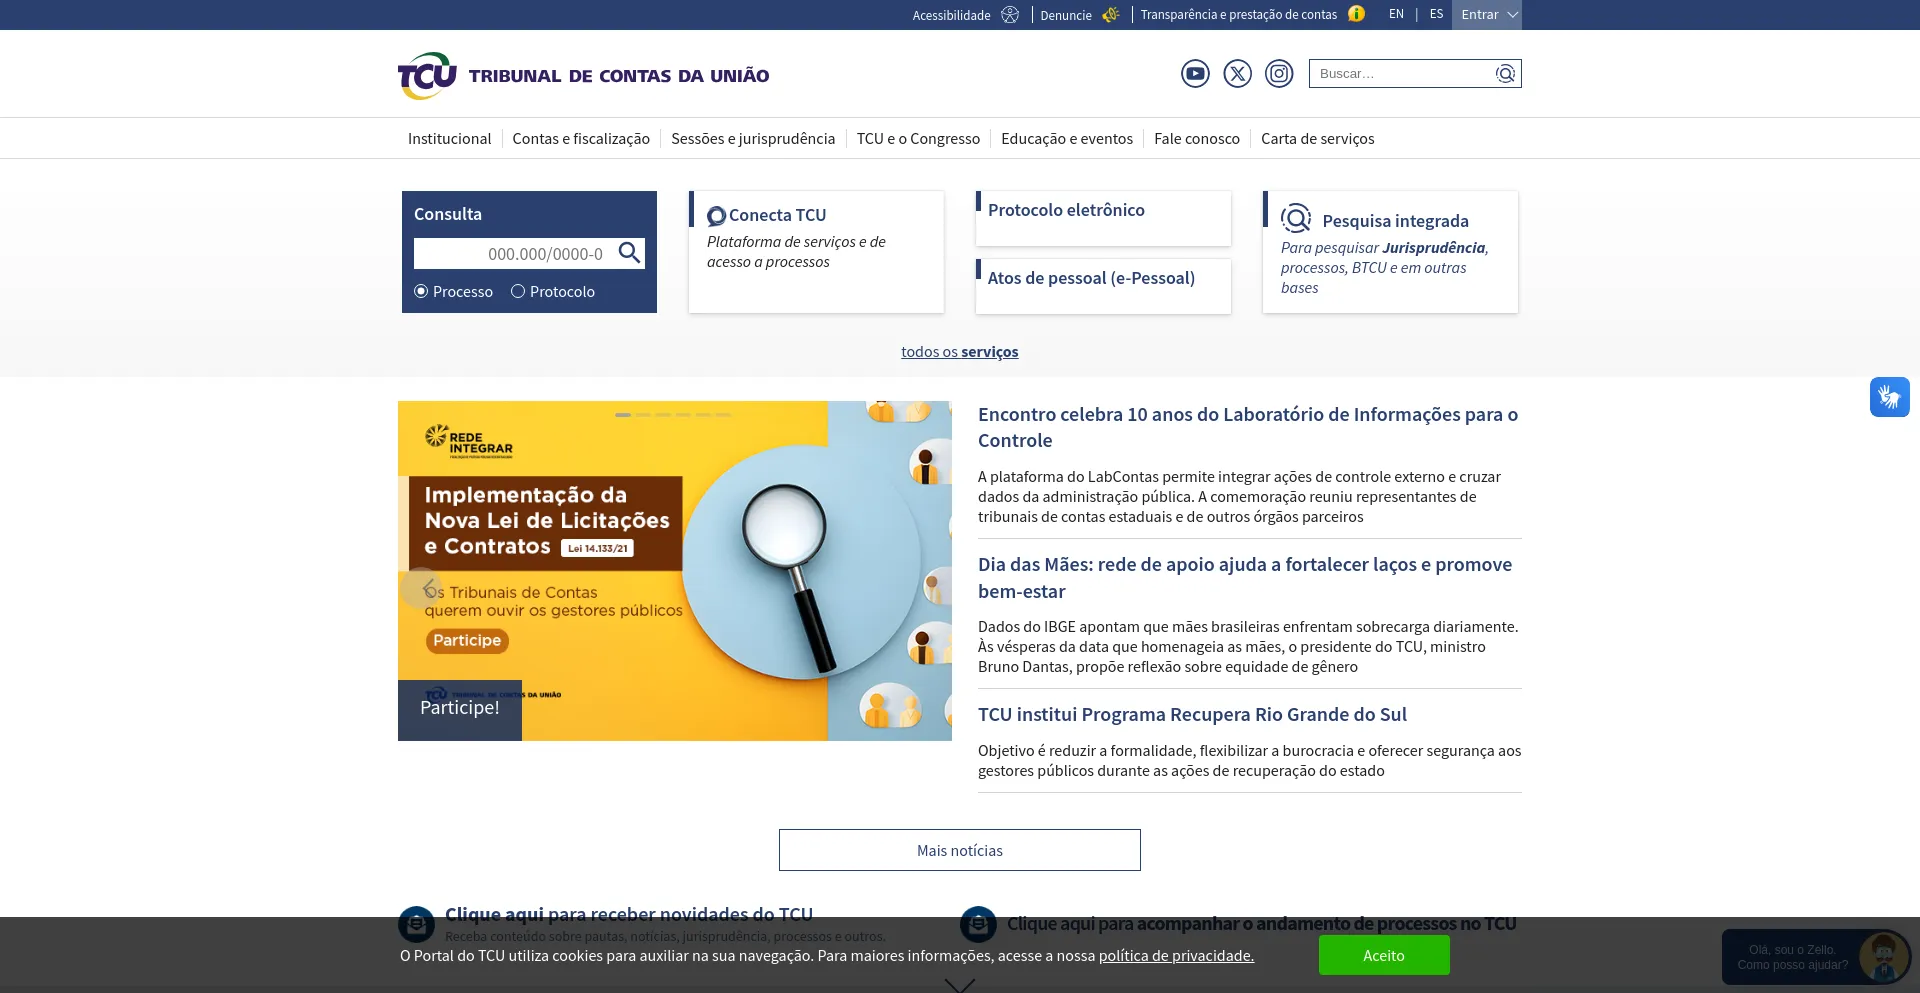Click the Transparência info icon
The height and width of the screenshot is (993, 1920).
1356,14
